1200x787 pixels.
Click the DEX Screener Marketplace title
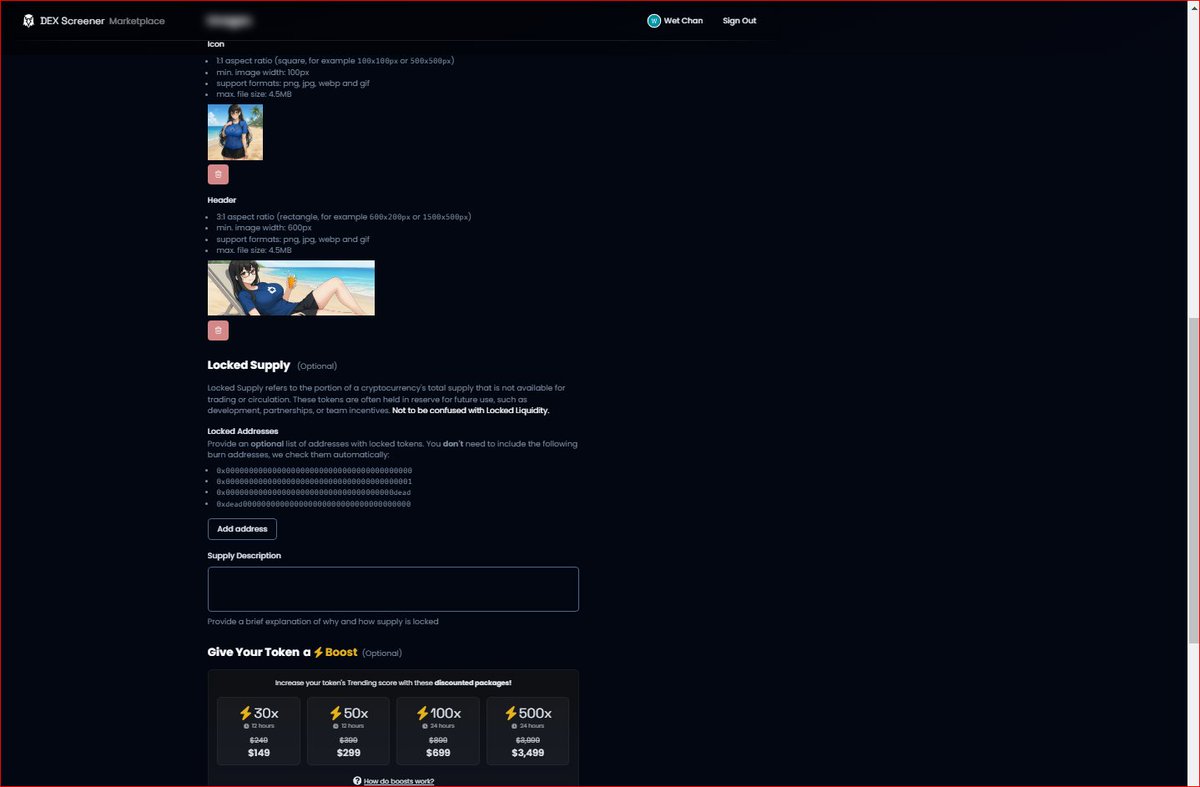coord(102,21)
